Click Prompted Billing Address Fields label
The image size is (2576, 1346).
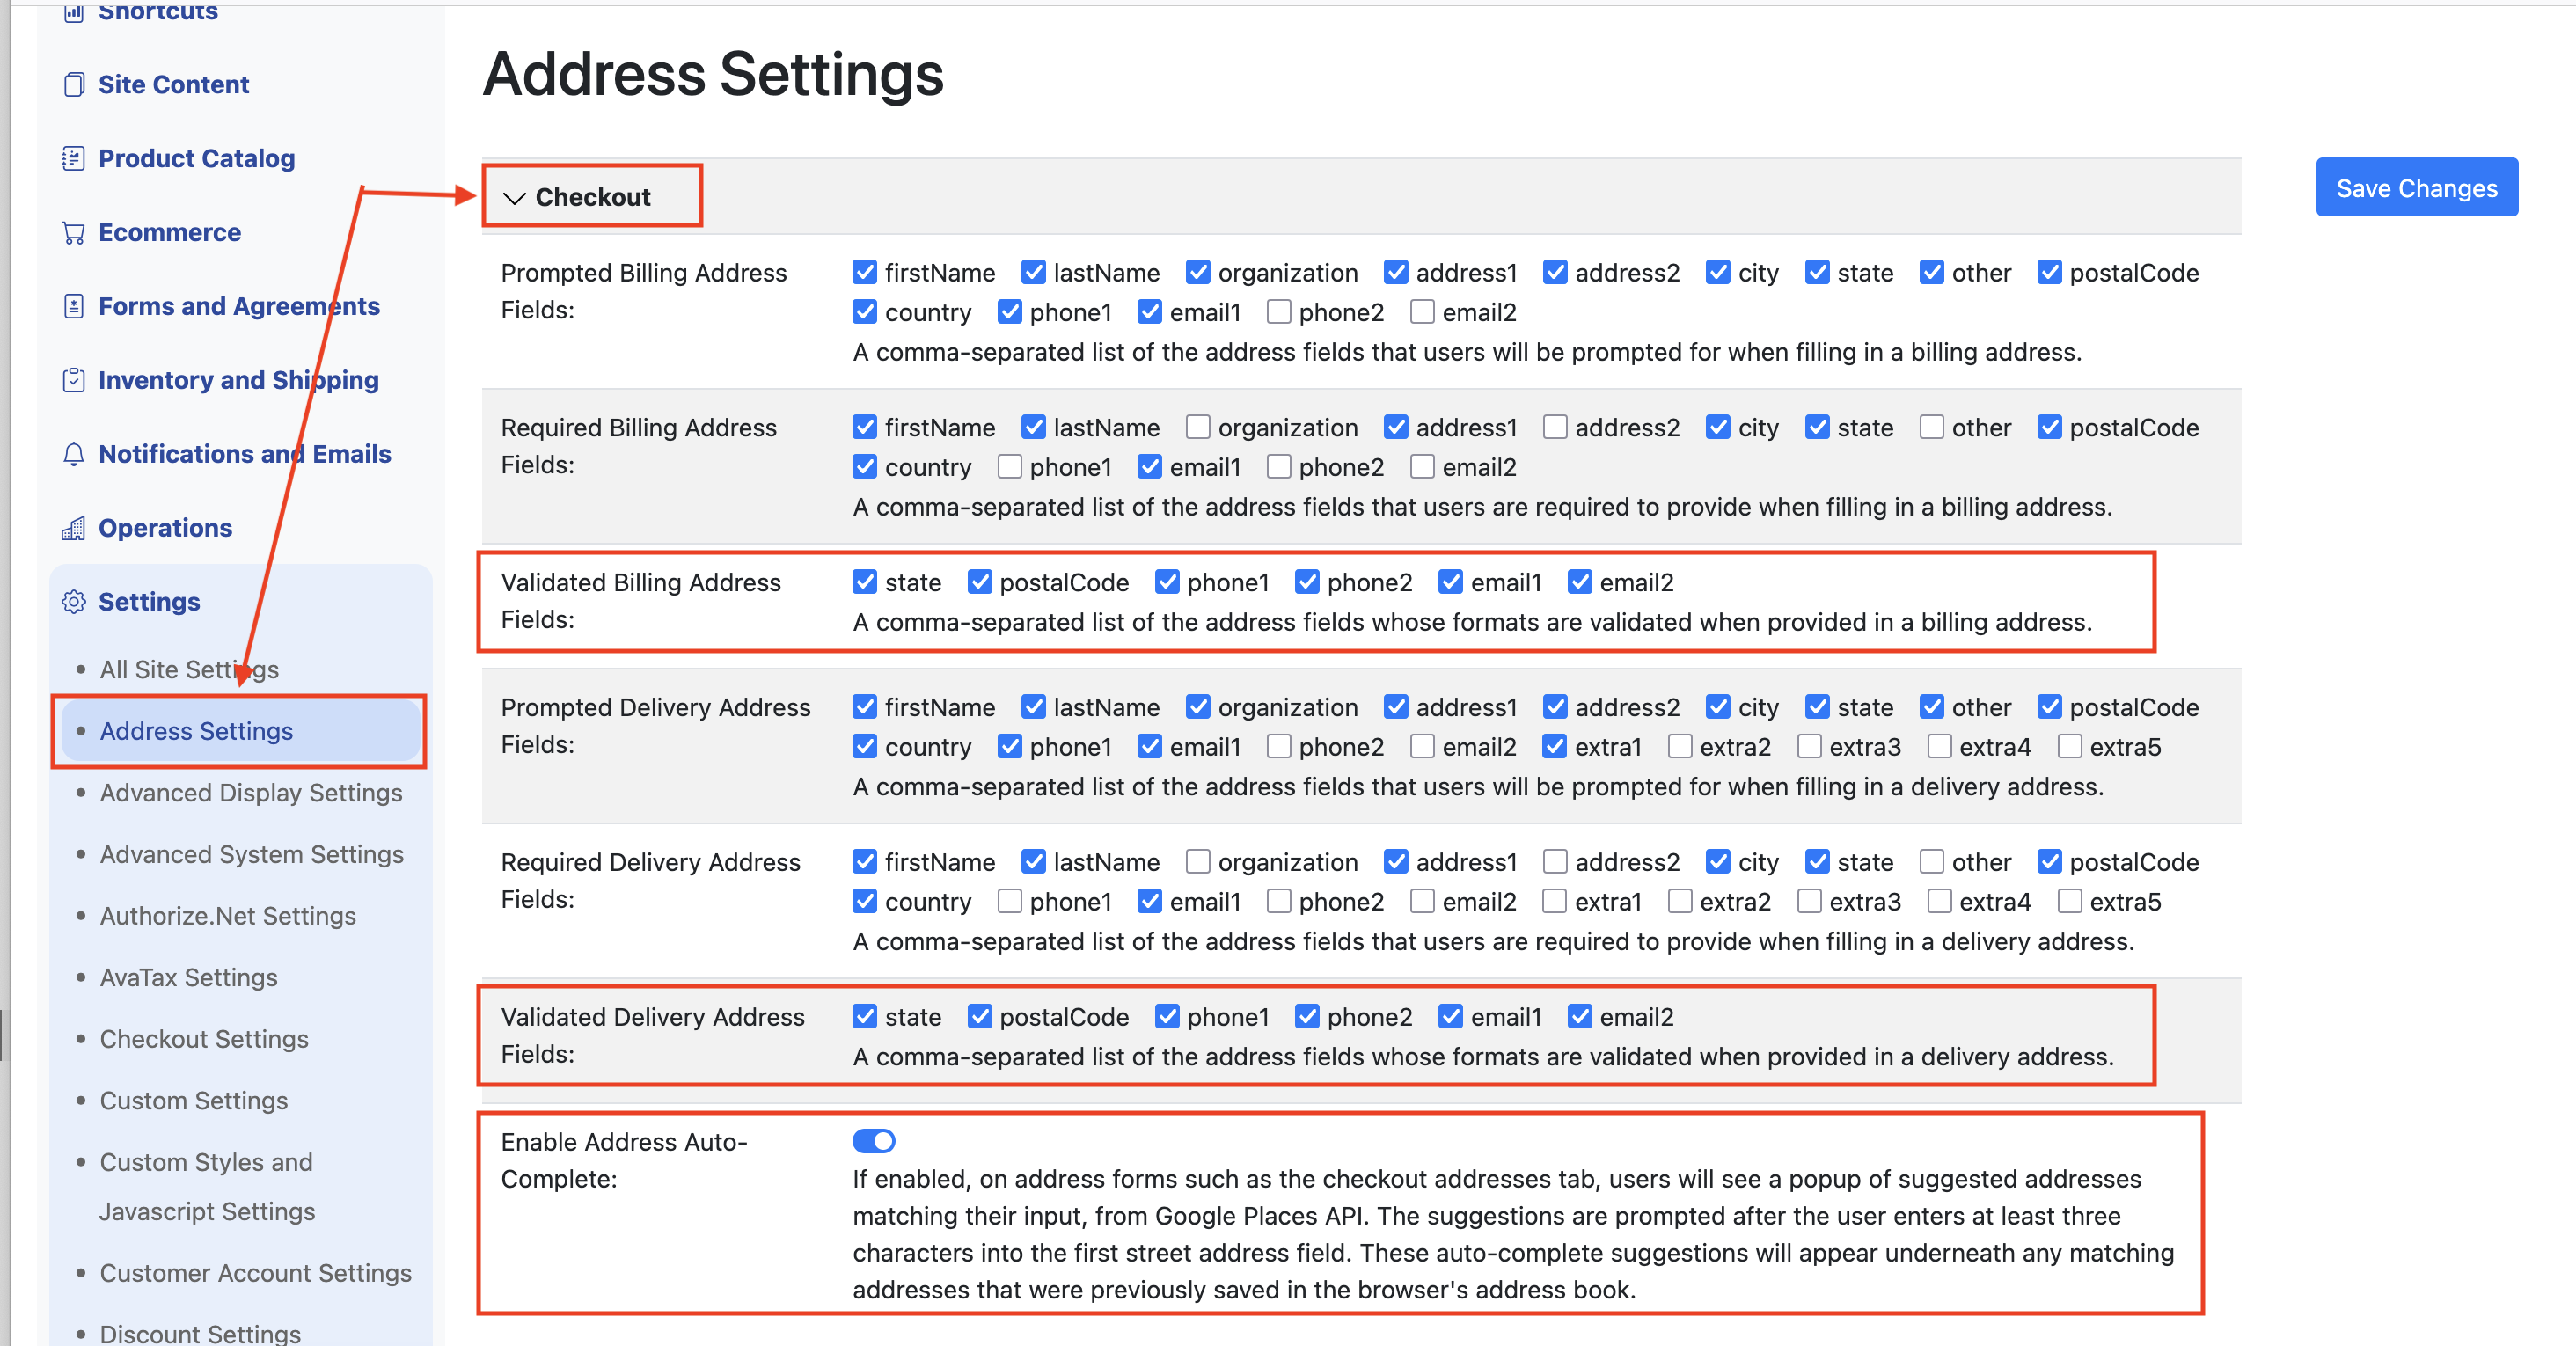click(x=644, y=292)
